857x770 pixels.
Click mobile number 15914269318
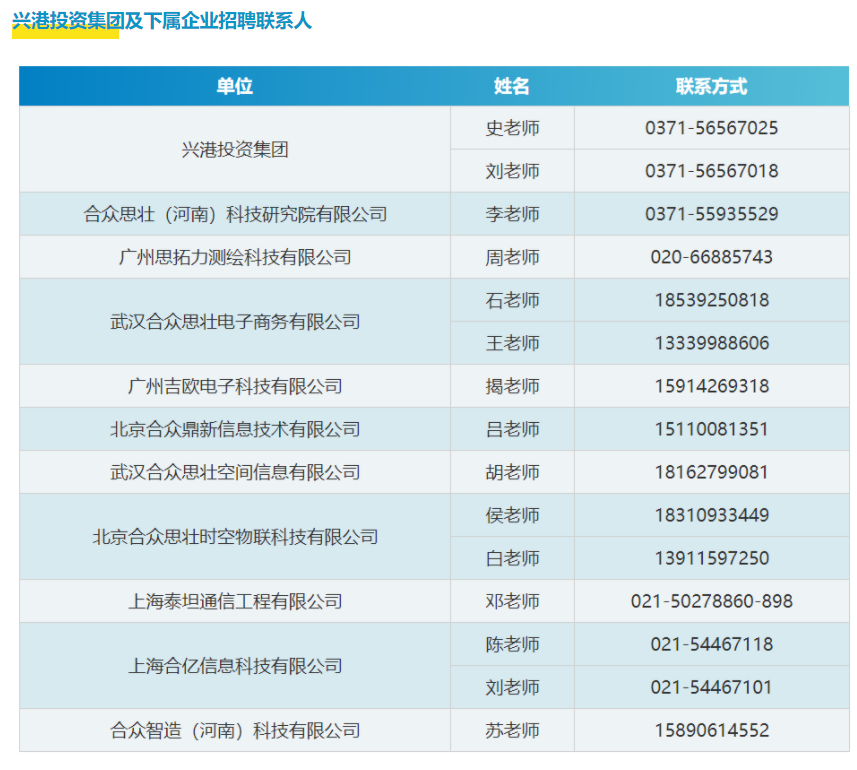[712, 386]
